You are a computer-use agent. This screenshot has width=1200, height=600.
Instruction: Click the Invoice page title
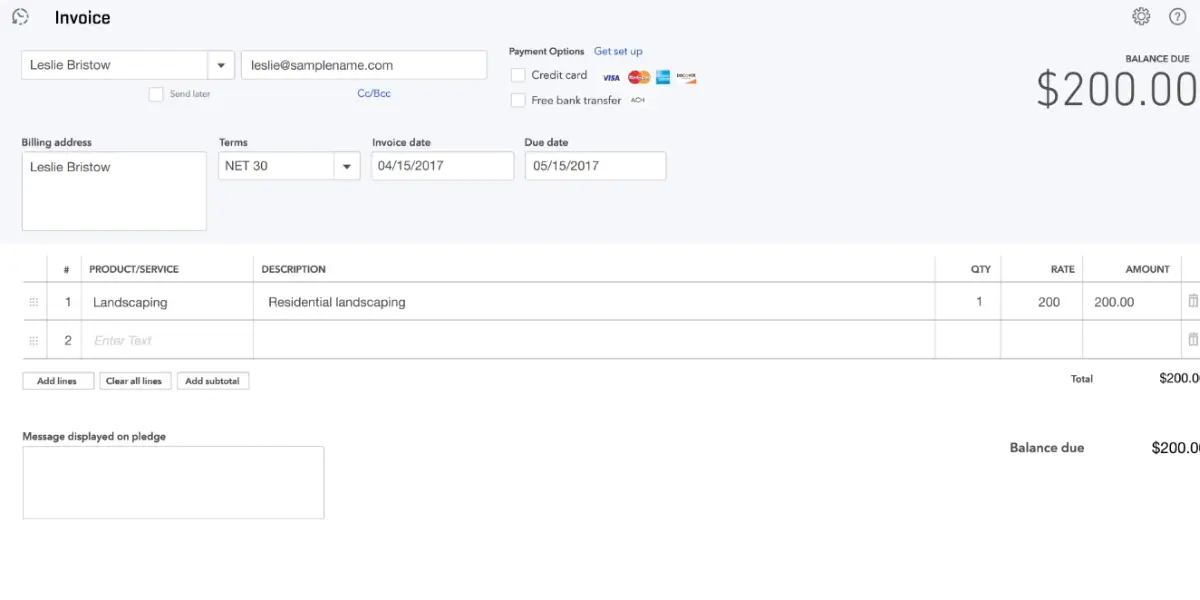[83, 18]
